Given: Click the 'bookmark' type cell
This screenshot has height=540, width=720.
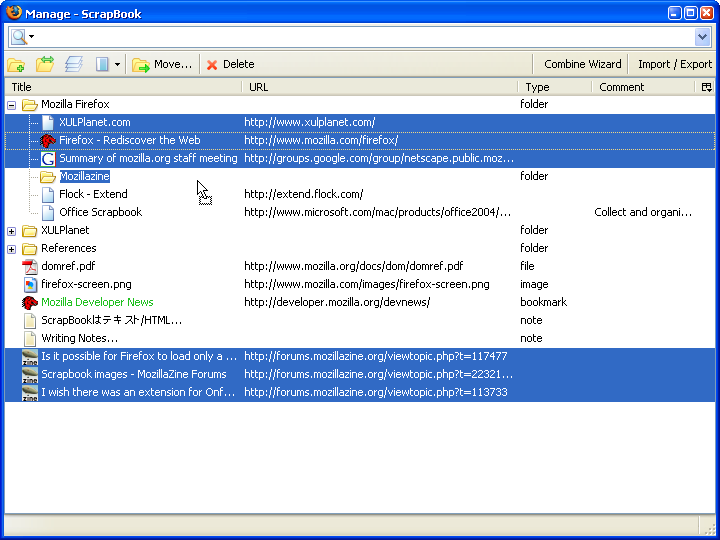Looking at the screenshot, I should click(x=543, y=302).
